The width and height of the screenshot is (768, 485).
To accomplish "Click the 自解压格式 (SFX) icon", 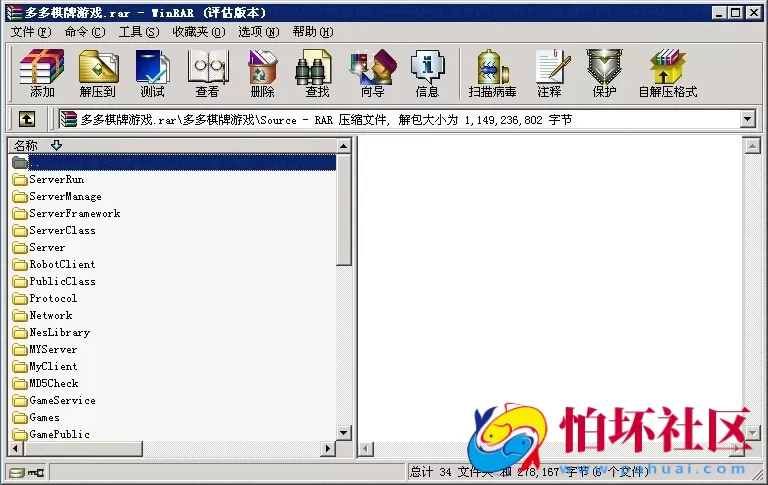I will click(x=667, y=73).
